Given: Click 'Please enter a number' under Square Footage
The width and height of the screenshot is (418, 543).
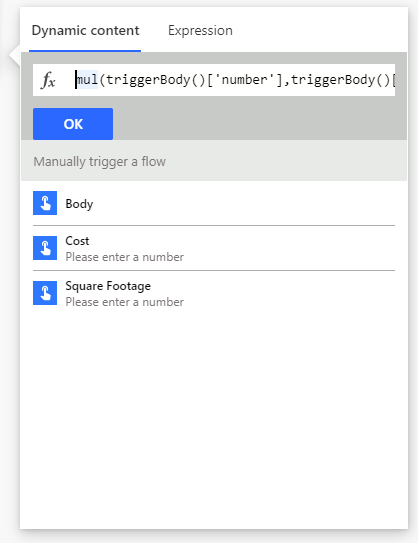Looking at the screenshot, I should click(x=125, y=302).
